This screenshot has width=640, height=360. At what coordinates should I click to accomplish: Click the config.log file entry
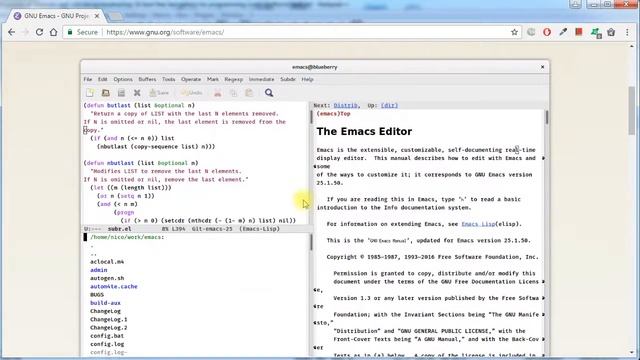point(107,344)
